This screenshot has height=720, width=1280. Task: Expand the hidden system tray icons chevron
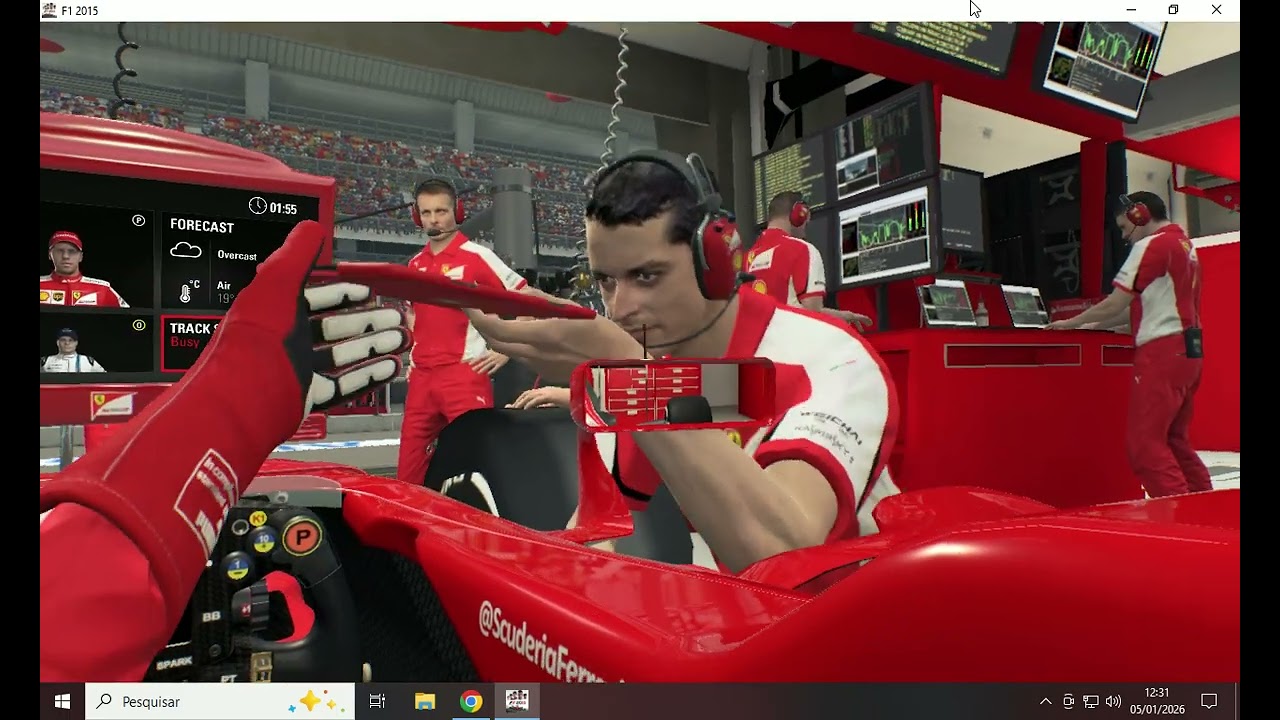pos(1046,702)
